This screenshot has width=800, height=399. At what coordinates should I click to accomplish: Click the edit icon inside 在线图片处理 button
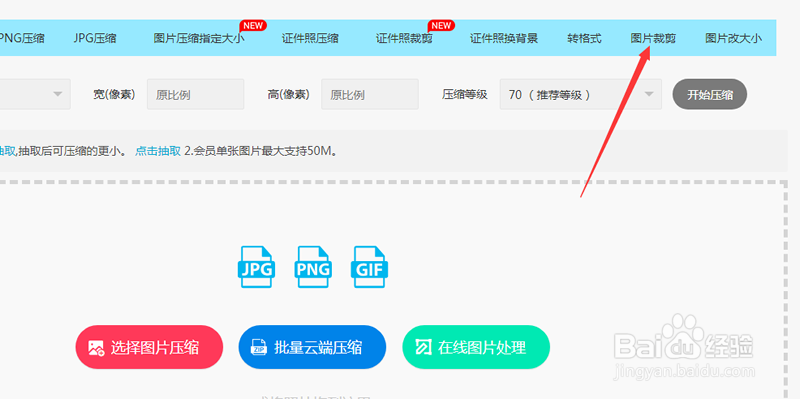pyautogui.click(x=423, y=348)
